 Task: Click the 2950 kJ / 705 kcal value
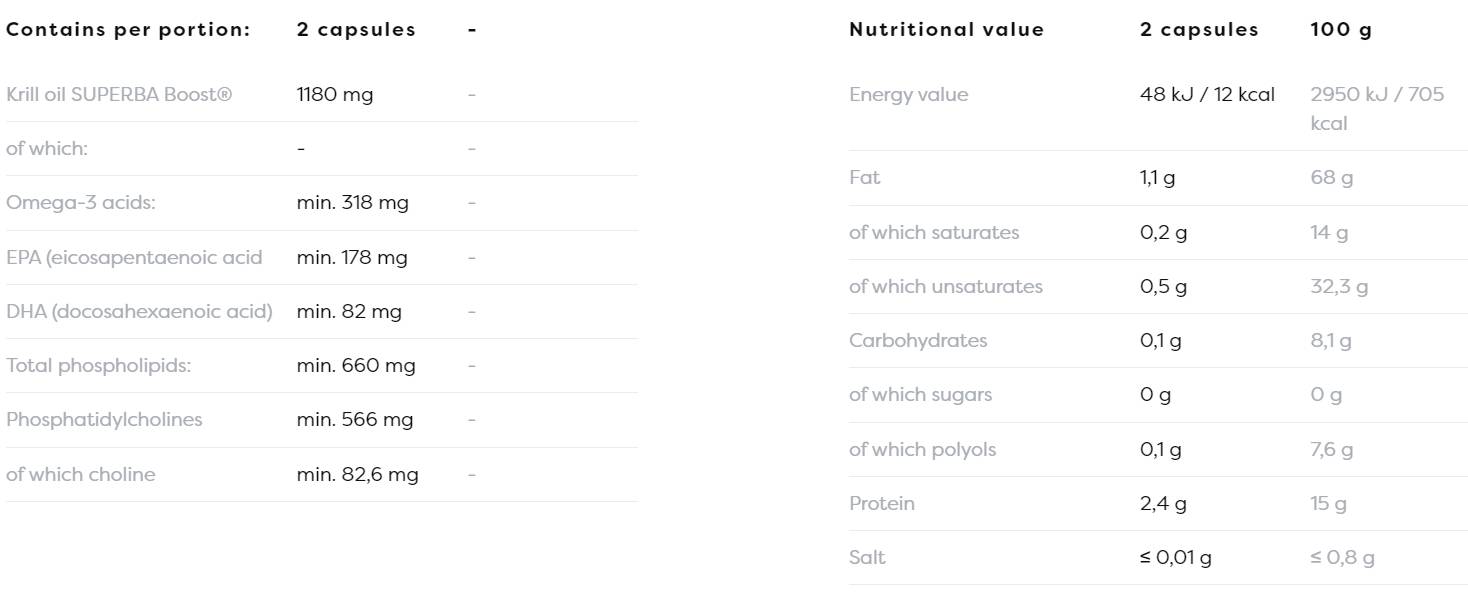(1377, 108)
